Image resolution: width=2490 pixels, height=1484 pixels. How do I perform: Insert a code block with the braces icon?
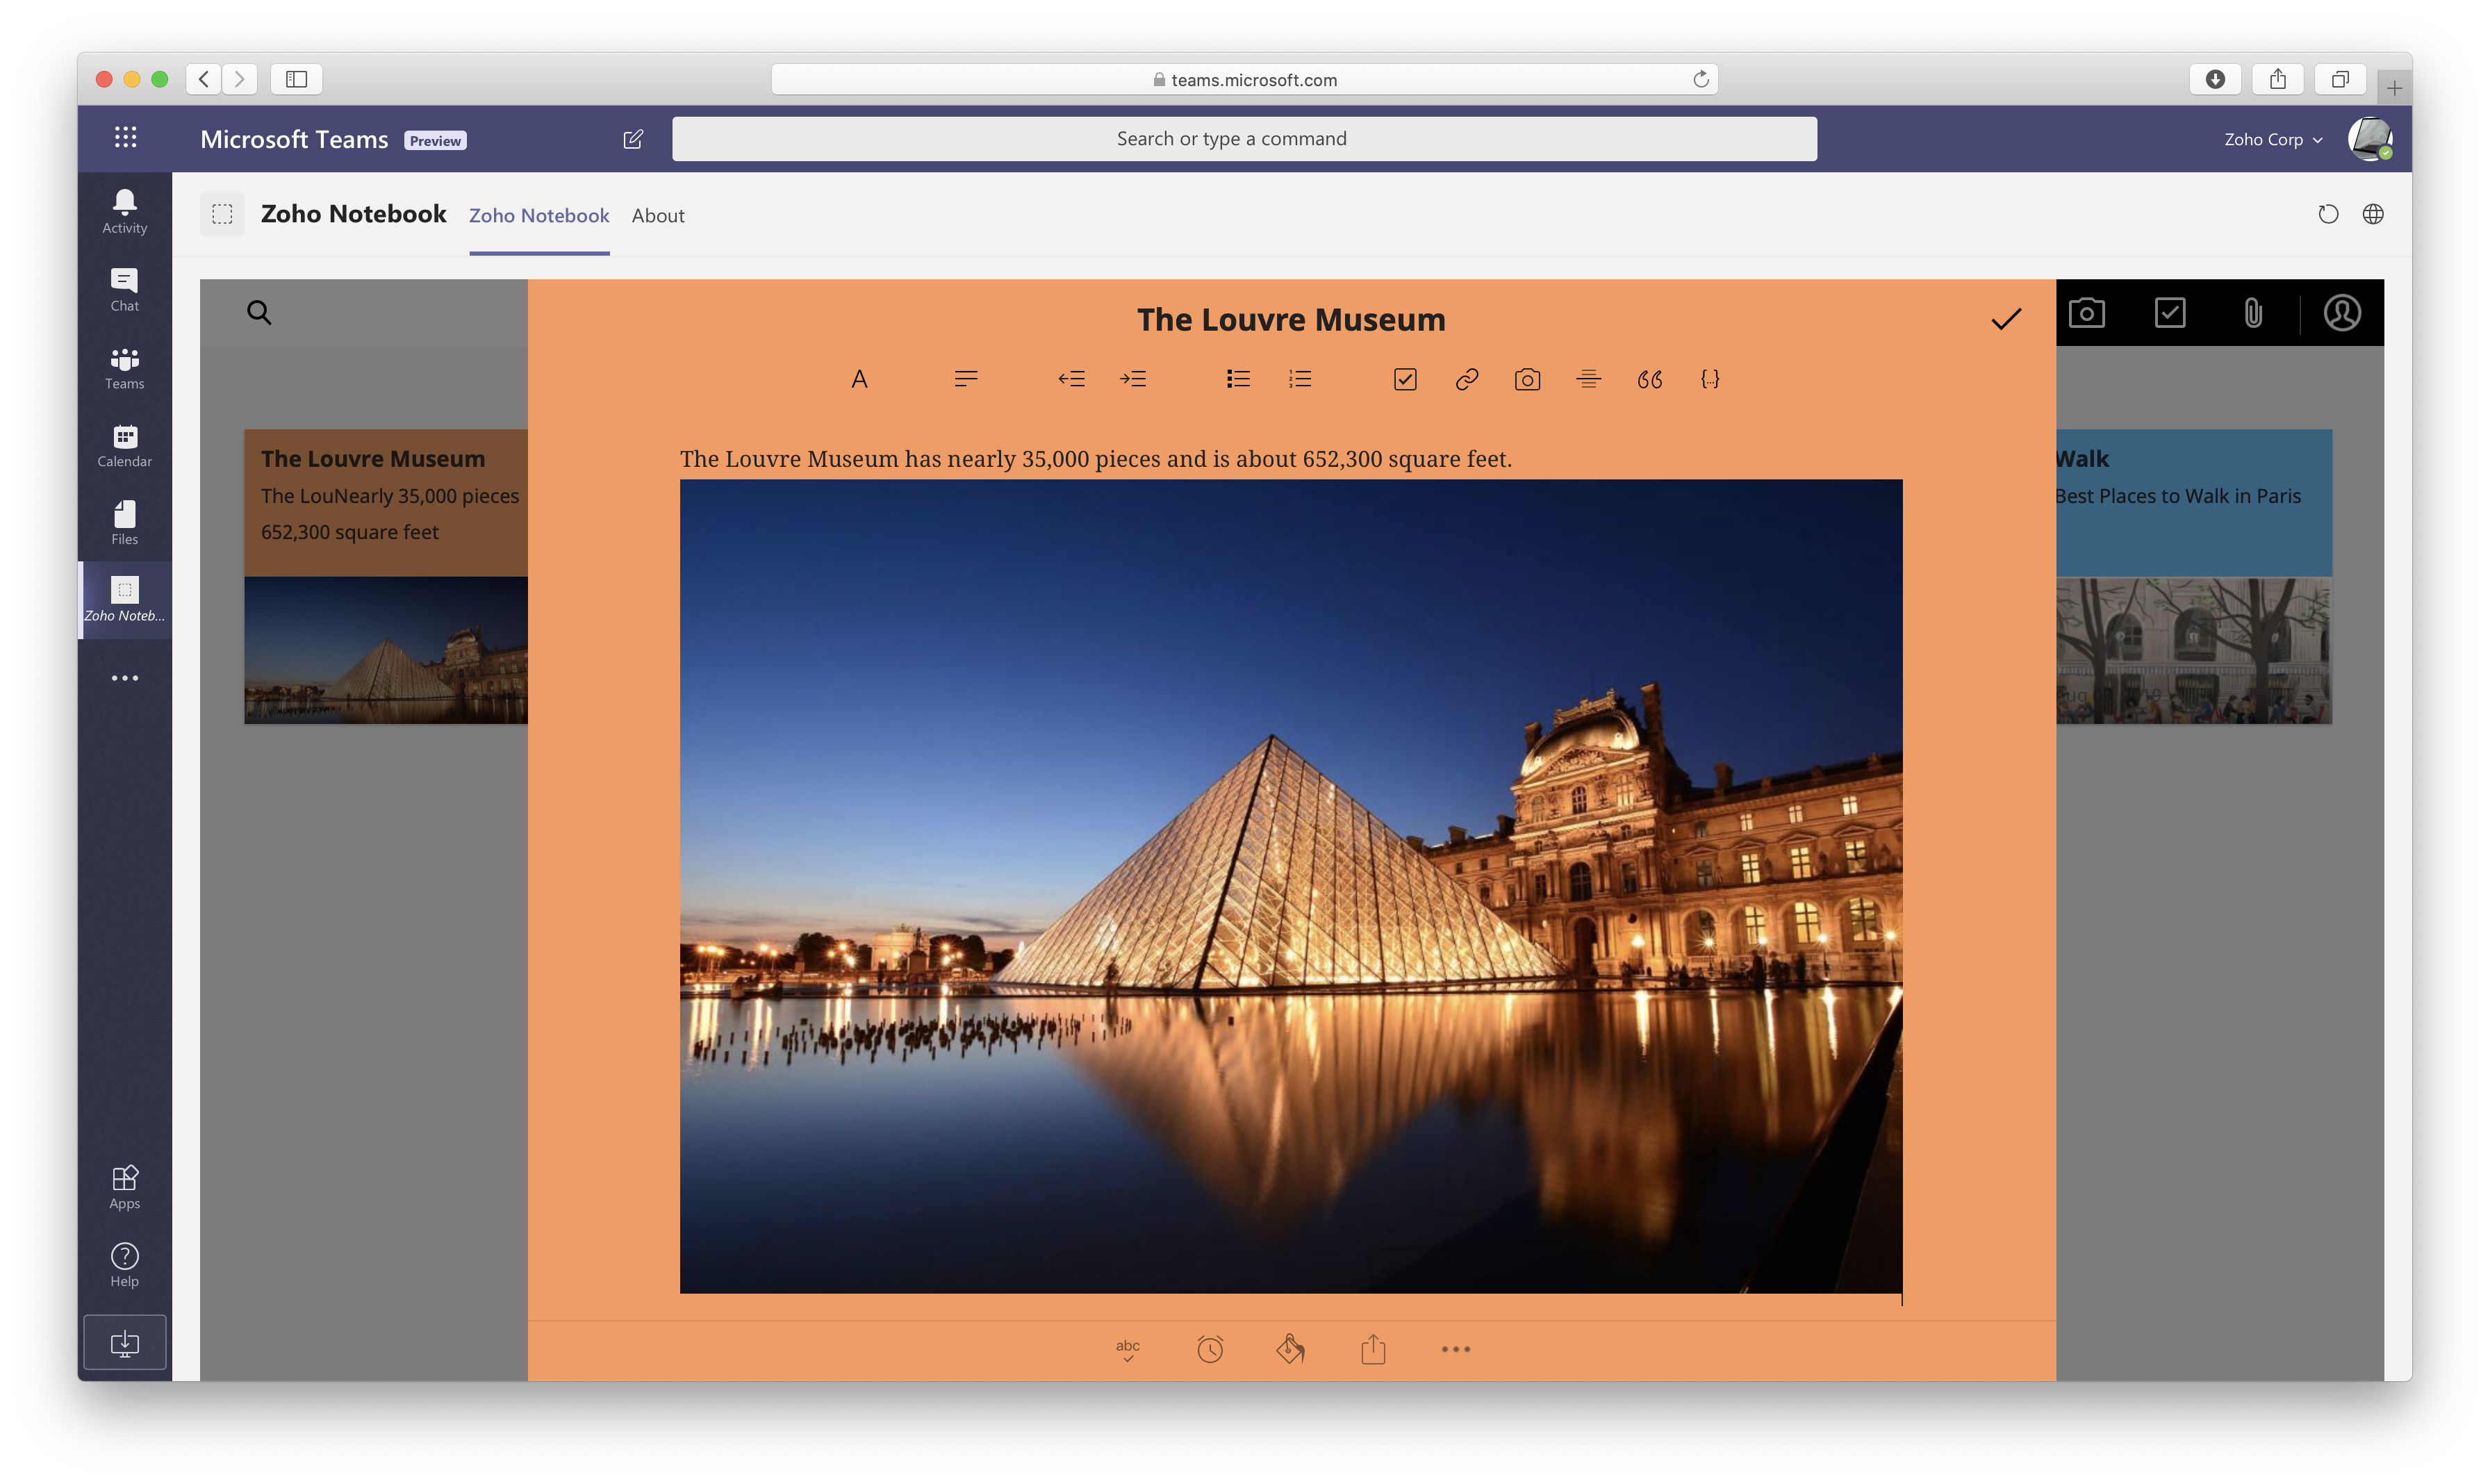click(1710, 379)
